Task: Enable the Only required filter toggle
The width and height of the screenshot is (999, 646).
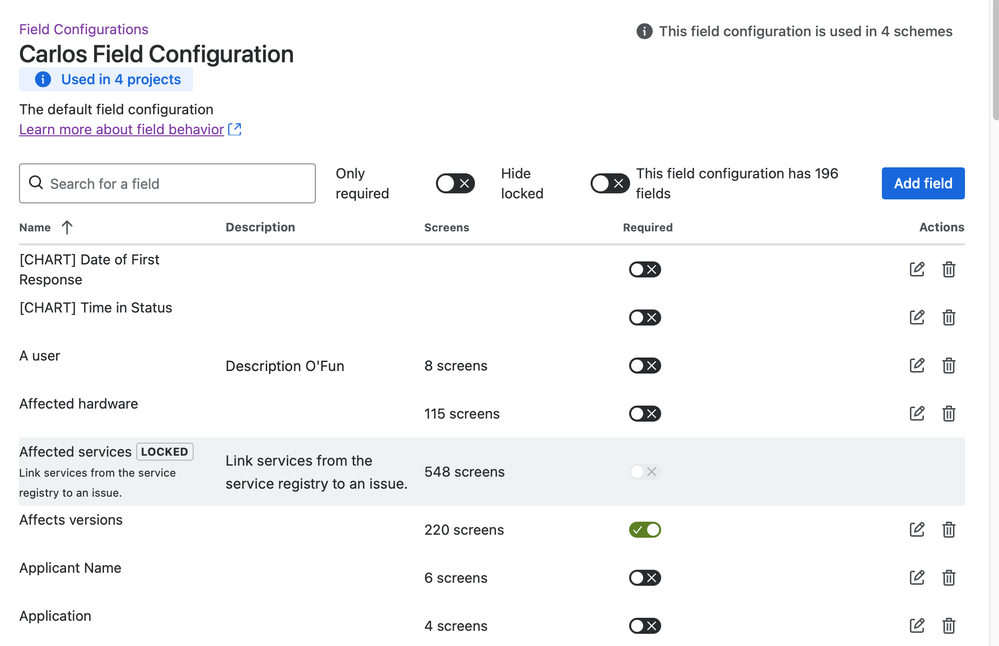Action: point(455,184)
